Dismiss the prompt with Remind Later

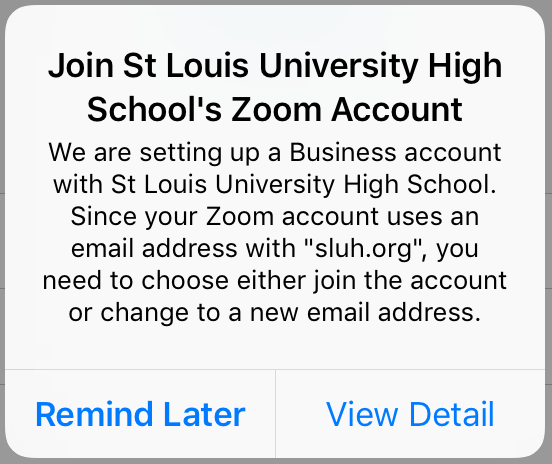[140, 414]
